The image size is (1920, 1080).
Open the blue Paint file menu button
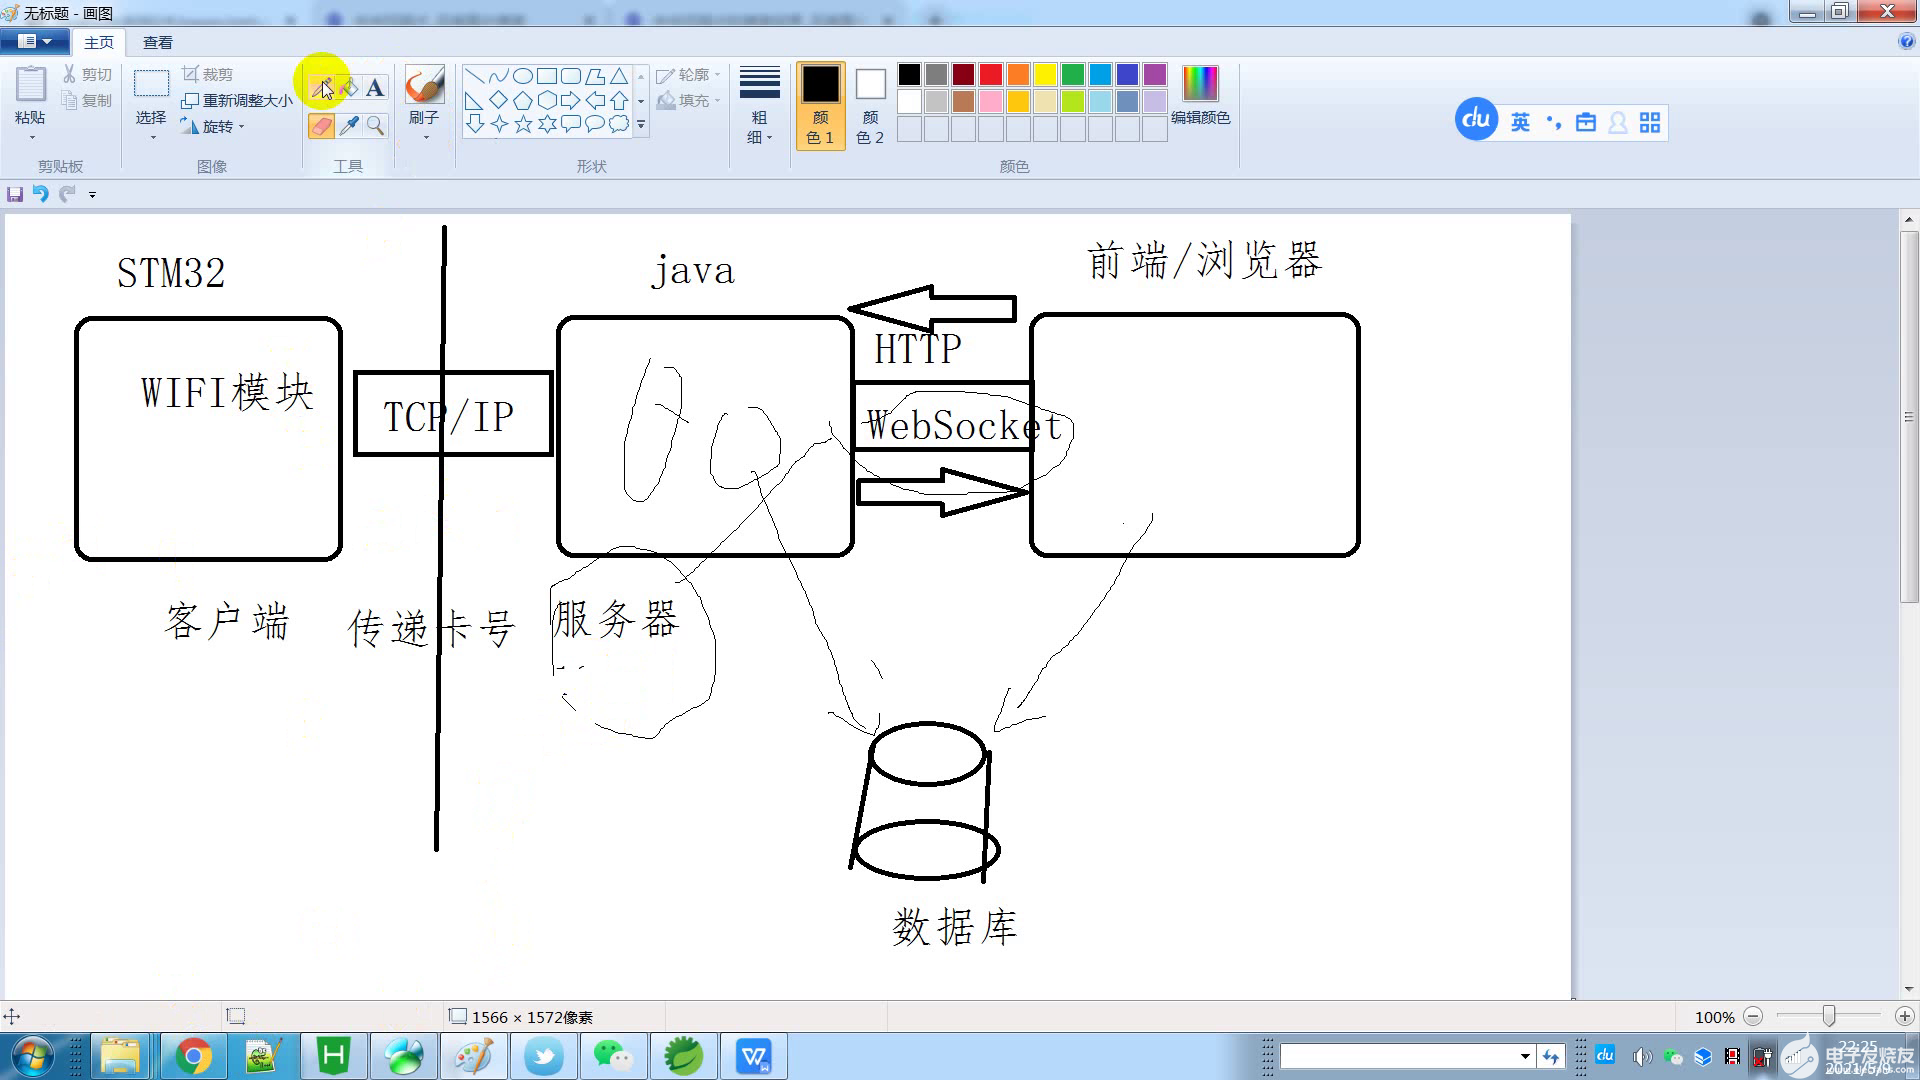(x=35, y=42)
